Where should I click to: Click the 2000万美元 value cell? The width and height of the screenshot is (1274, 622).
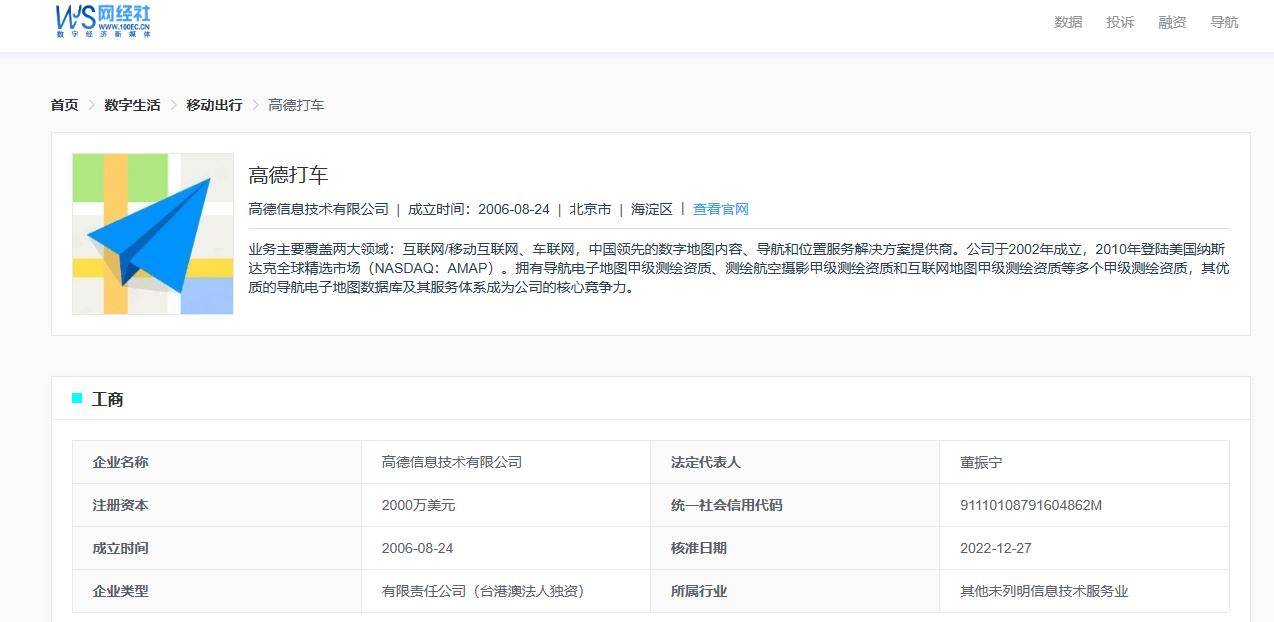click(506, 505)
